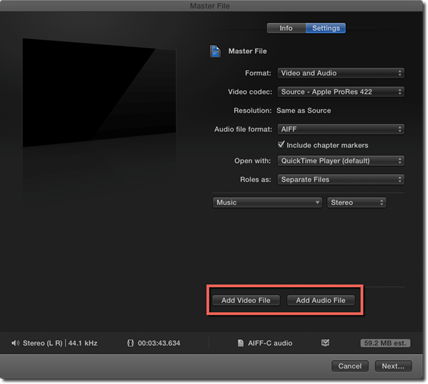Click the Master File window title
The height and width of the screenshot is (384, 428).
click(210, 6)
